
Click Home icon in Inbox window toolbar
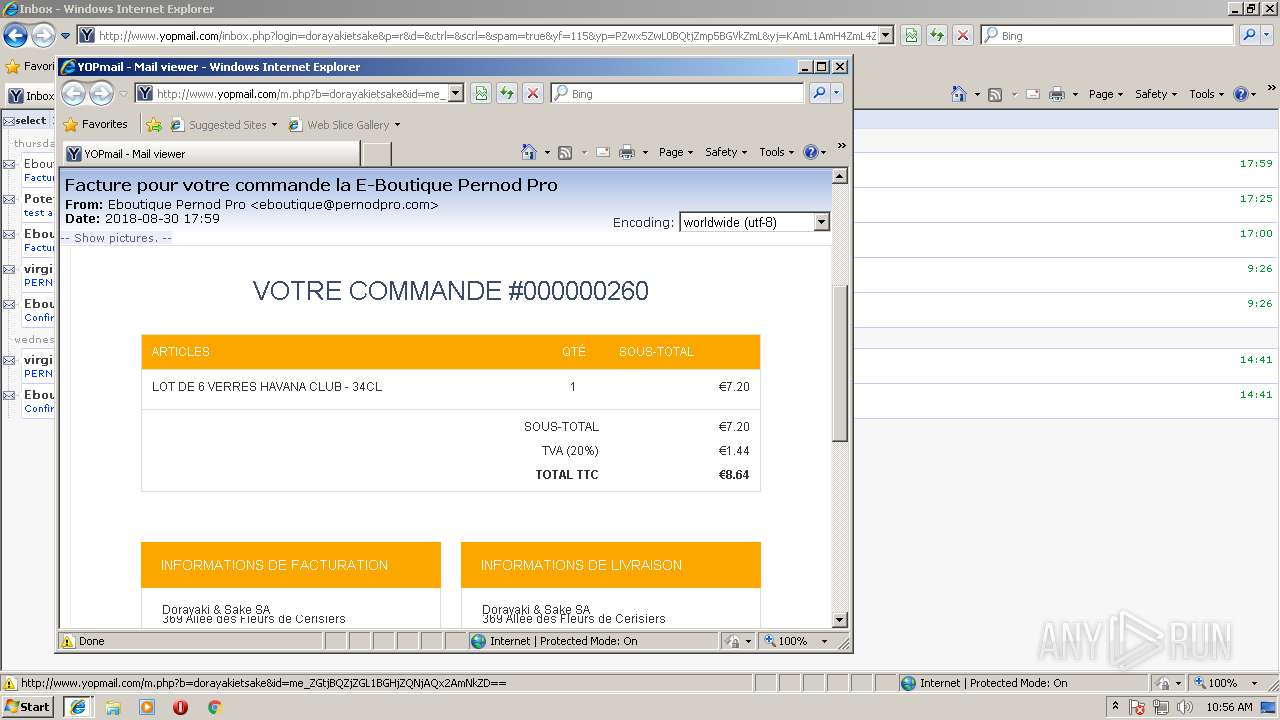(x=959, y=94)
